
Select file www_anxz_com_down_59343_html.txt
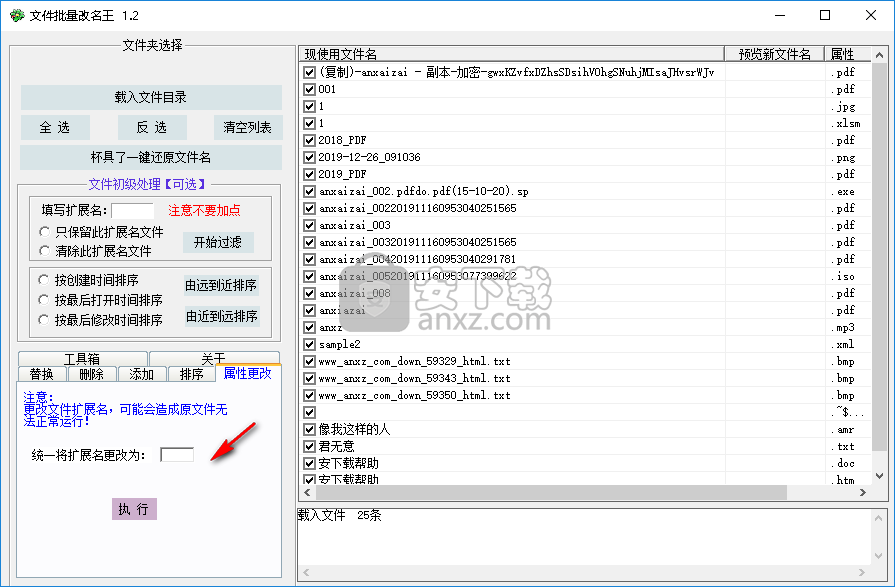pyautogui.click(x=414, y=378)
